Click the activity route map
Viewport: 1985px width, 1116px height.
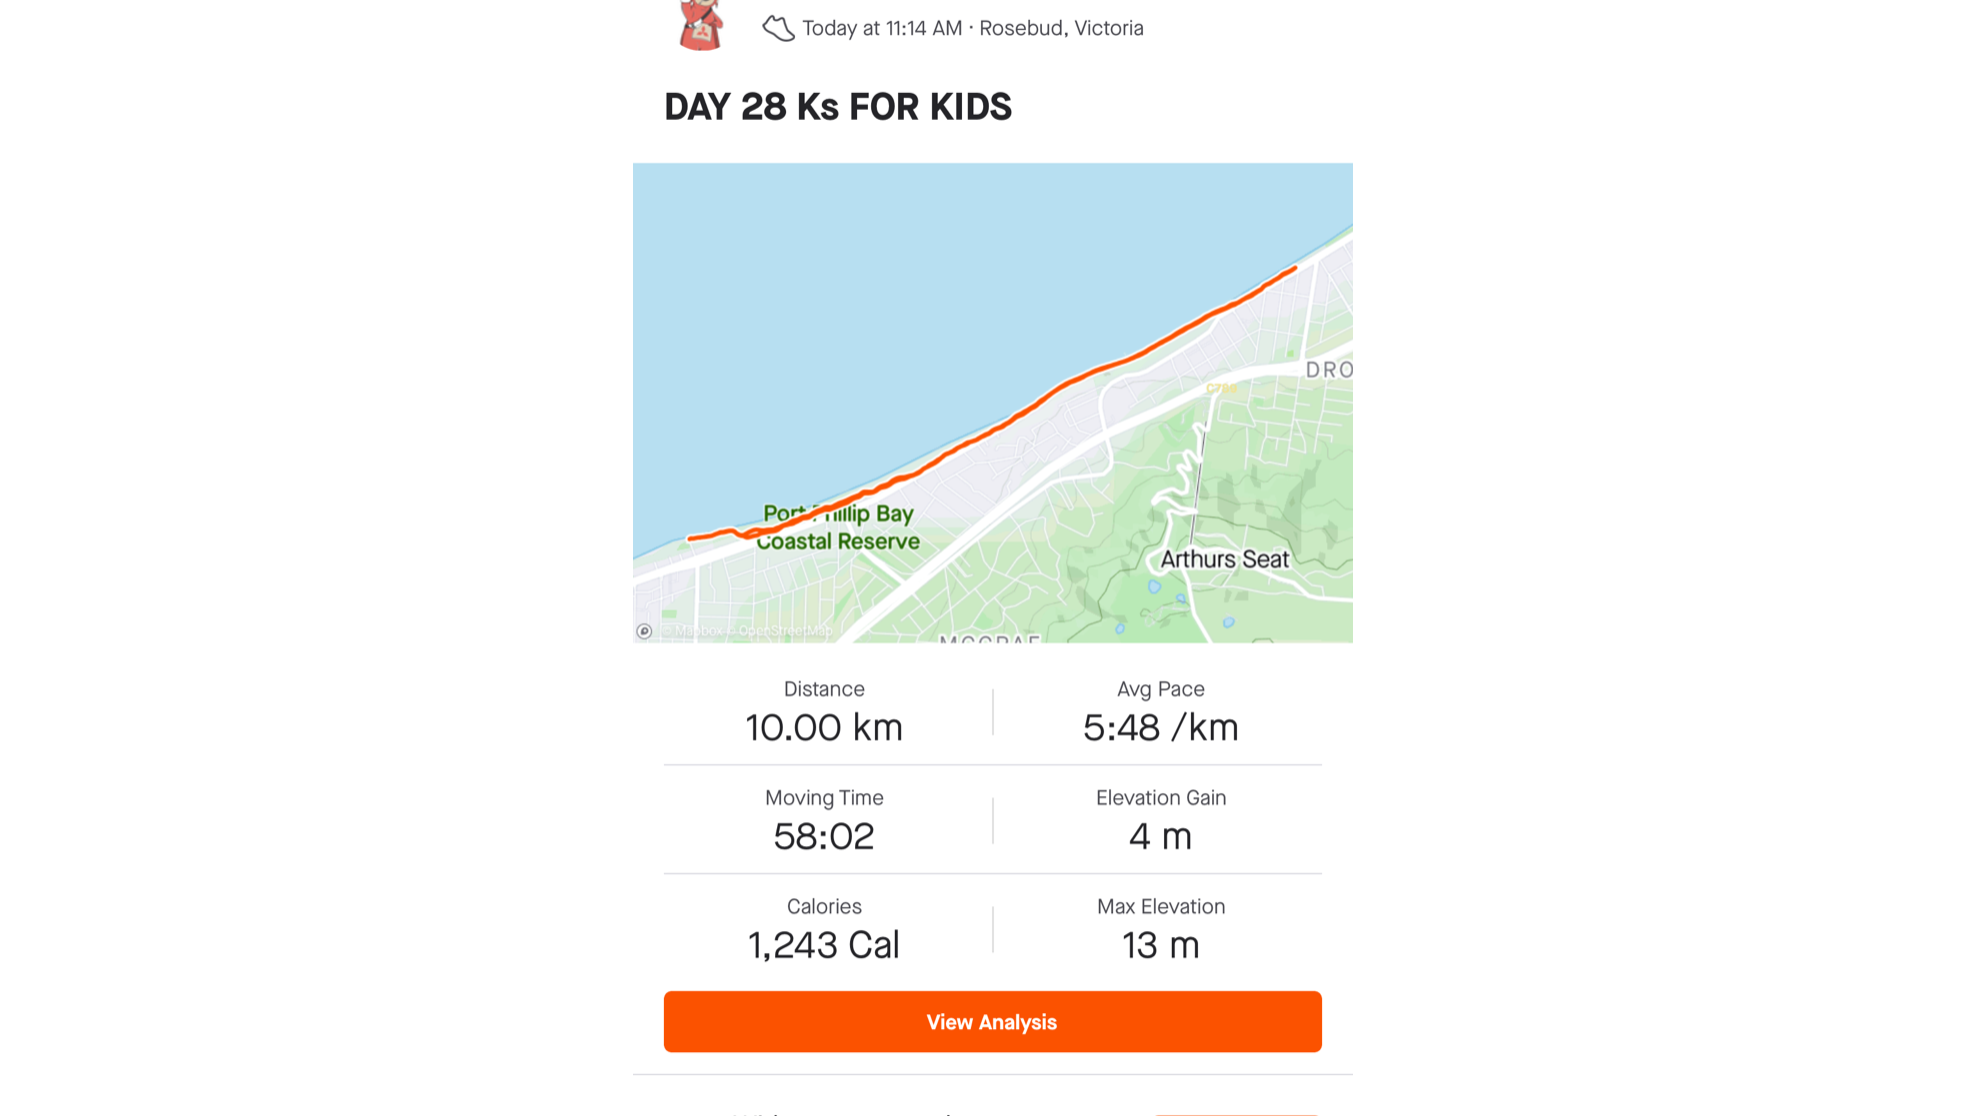point(992,402)
